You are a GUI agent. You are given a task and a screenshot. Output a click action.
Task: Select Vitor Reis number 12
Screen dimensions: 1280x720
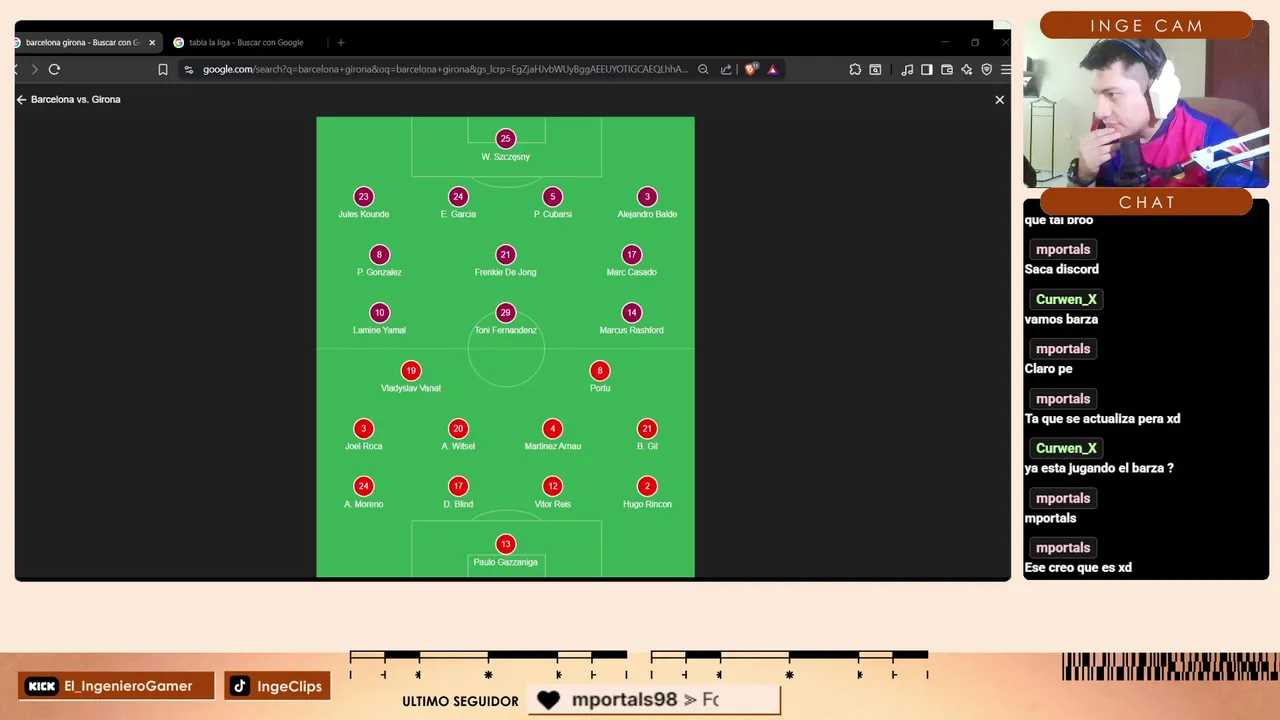click(552, 493)
